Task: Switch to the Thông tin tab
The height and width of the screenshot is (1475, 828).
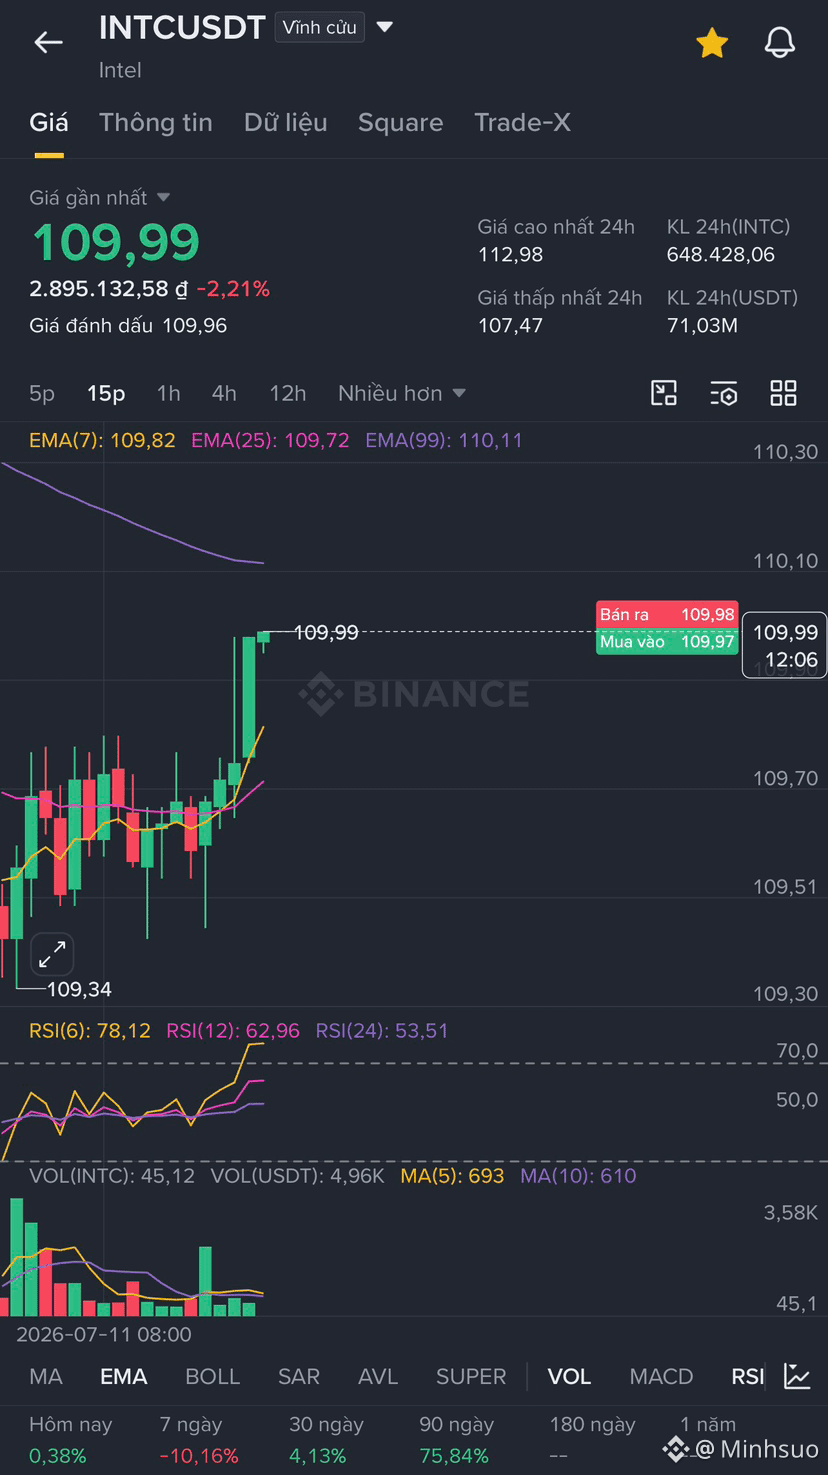Action: coord(156,122)
